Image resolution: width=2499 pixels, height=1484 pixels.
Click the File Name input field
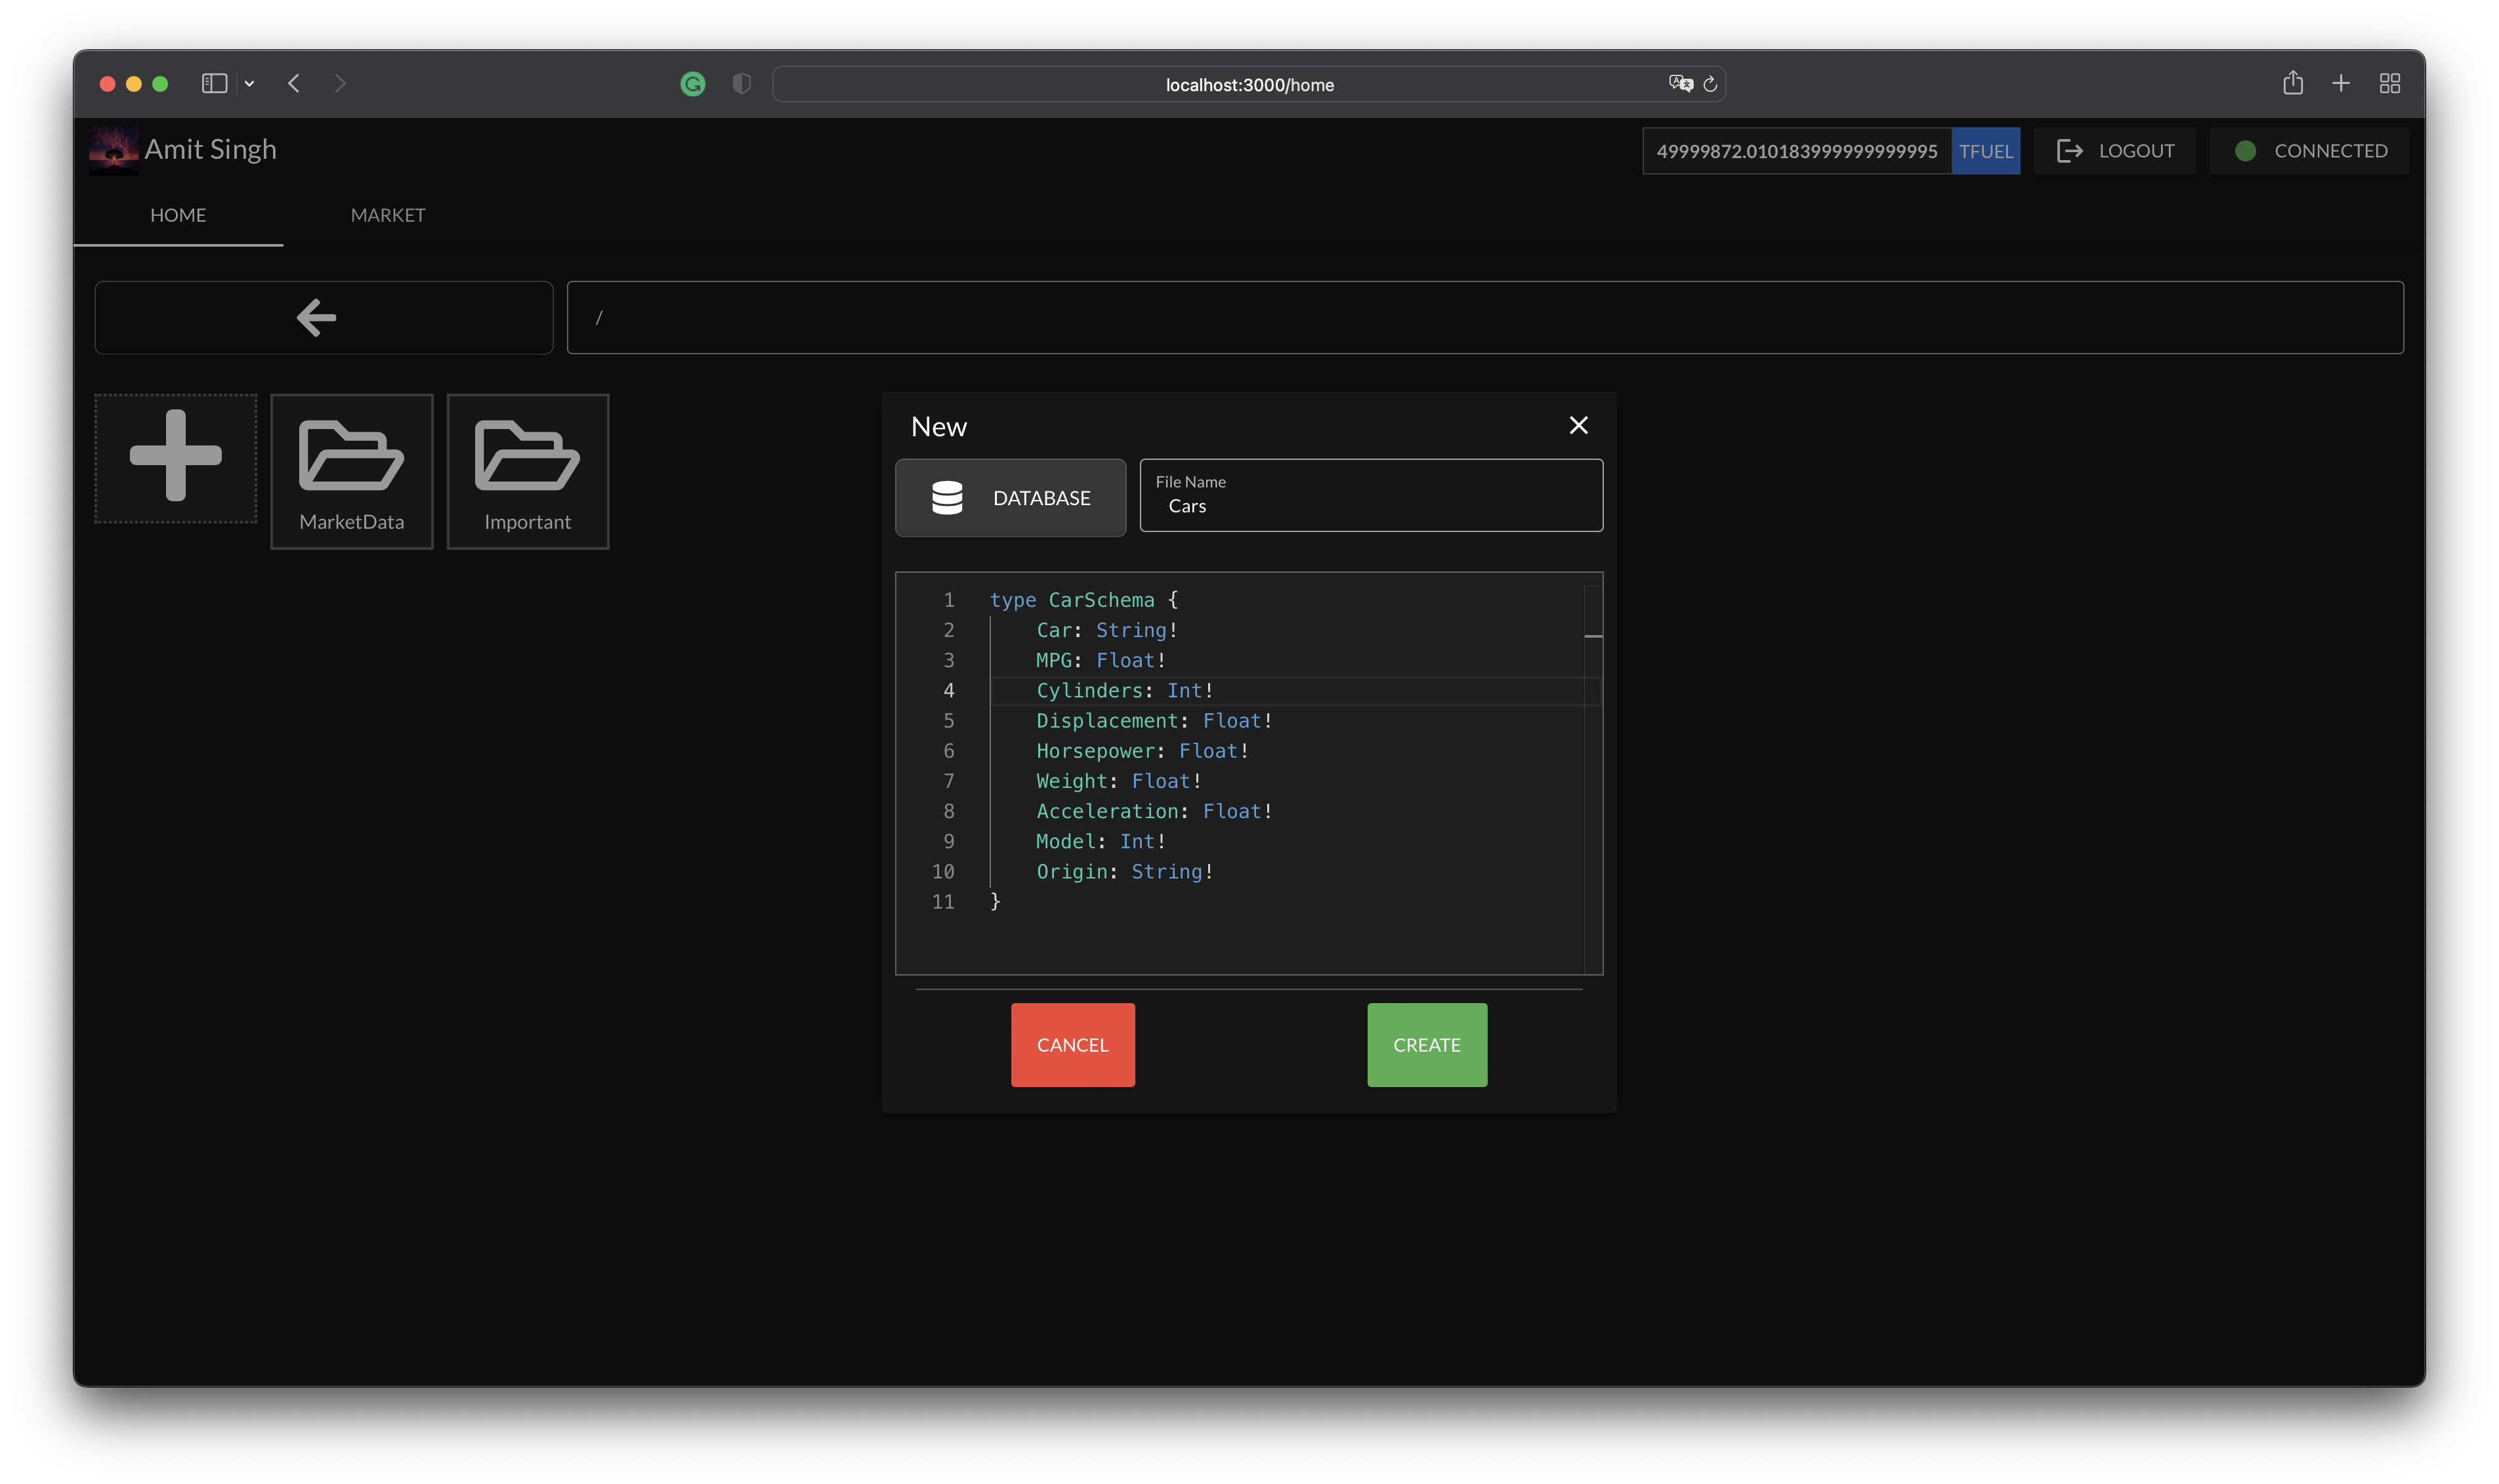[x=1370, y=496]
